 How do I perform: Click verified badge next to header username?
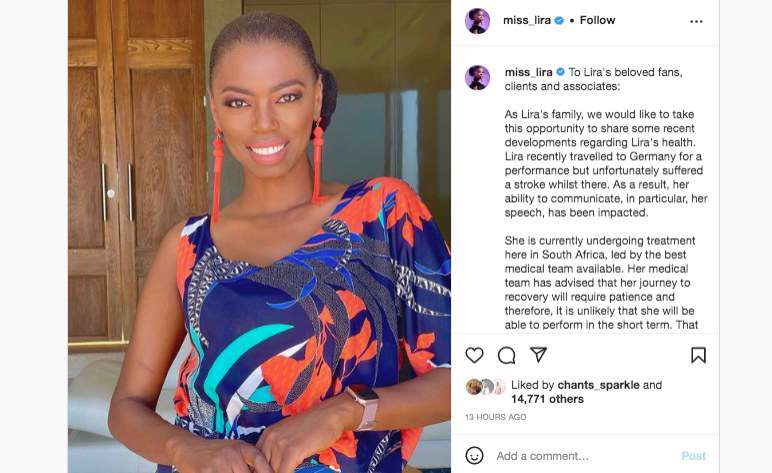559,20
